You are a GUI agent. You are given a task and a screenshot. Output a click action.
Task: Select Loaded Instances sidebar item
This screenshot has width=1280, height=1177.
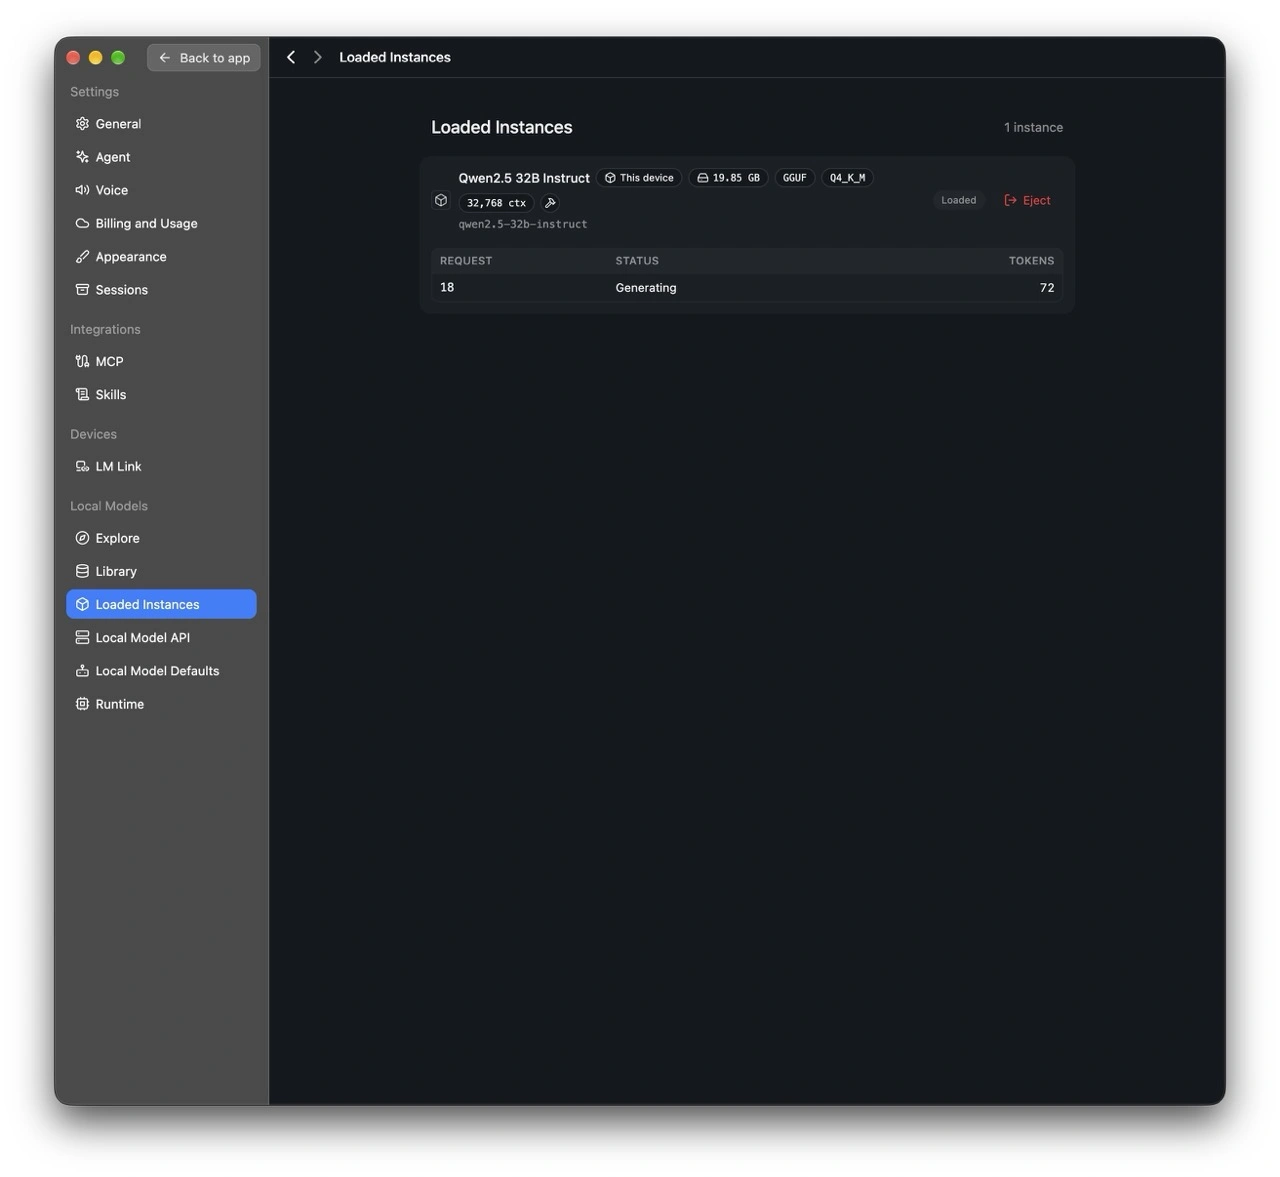[161, 604]
